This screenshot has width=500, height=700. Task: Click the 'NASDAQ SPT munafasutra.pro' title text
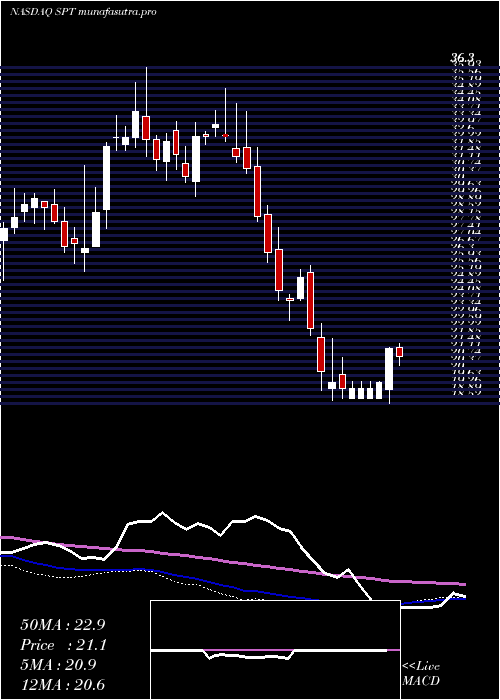click(x=83, y=12)
